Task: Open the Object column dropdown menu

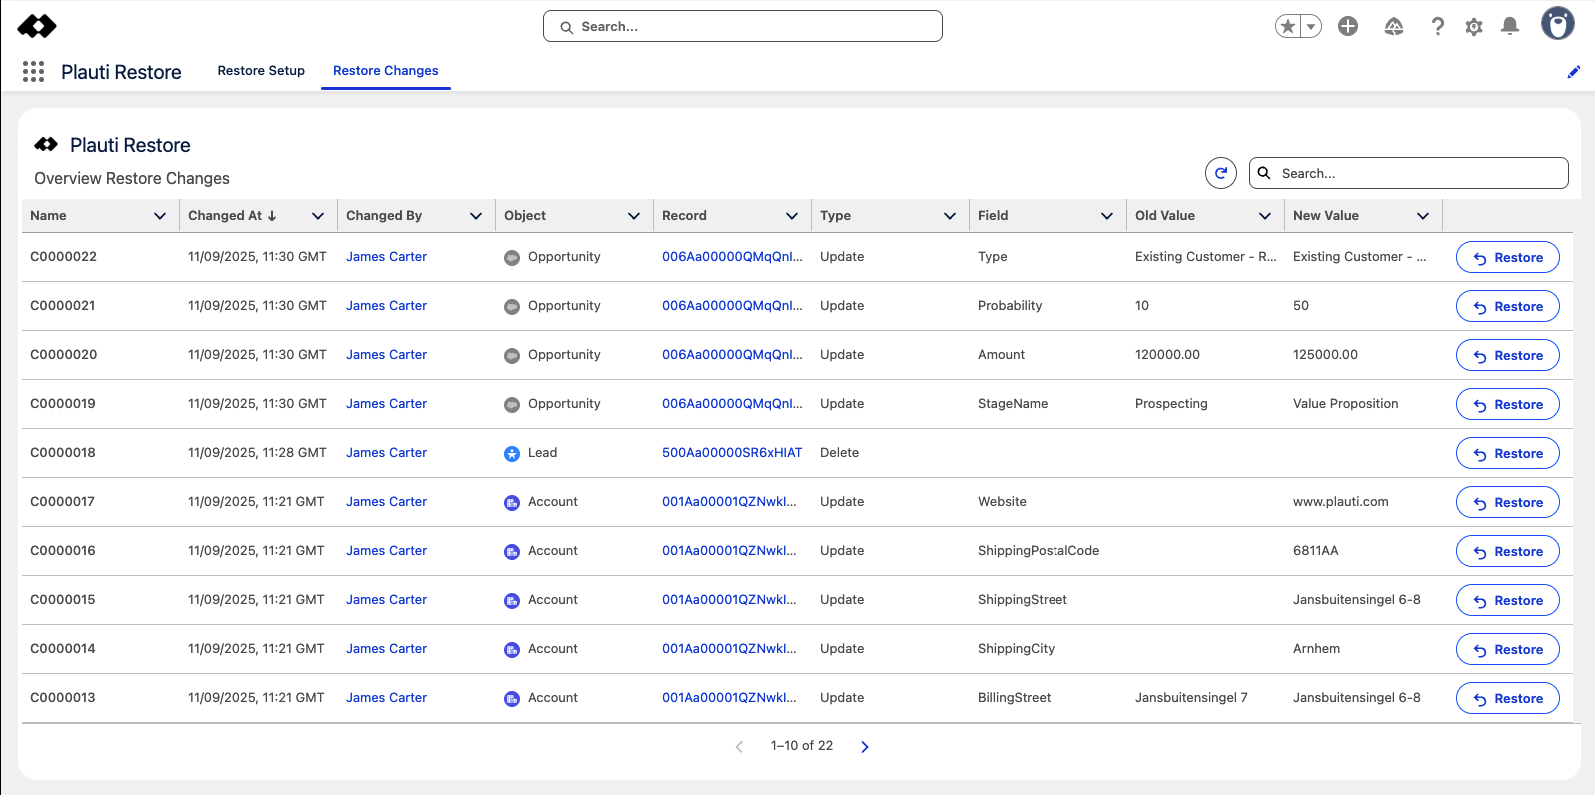Action: click(634, 216)
